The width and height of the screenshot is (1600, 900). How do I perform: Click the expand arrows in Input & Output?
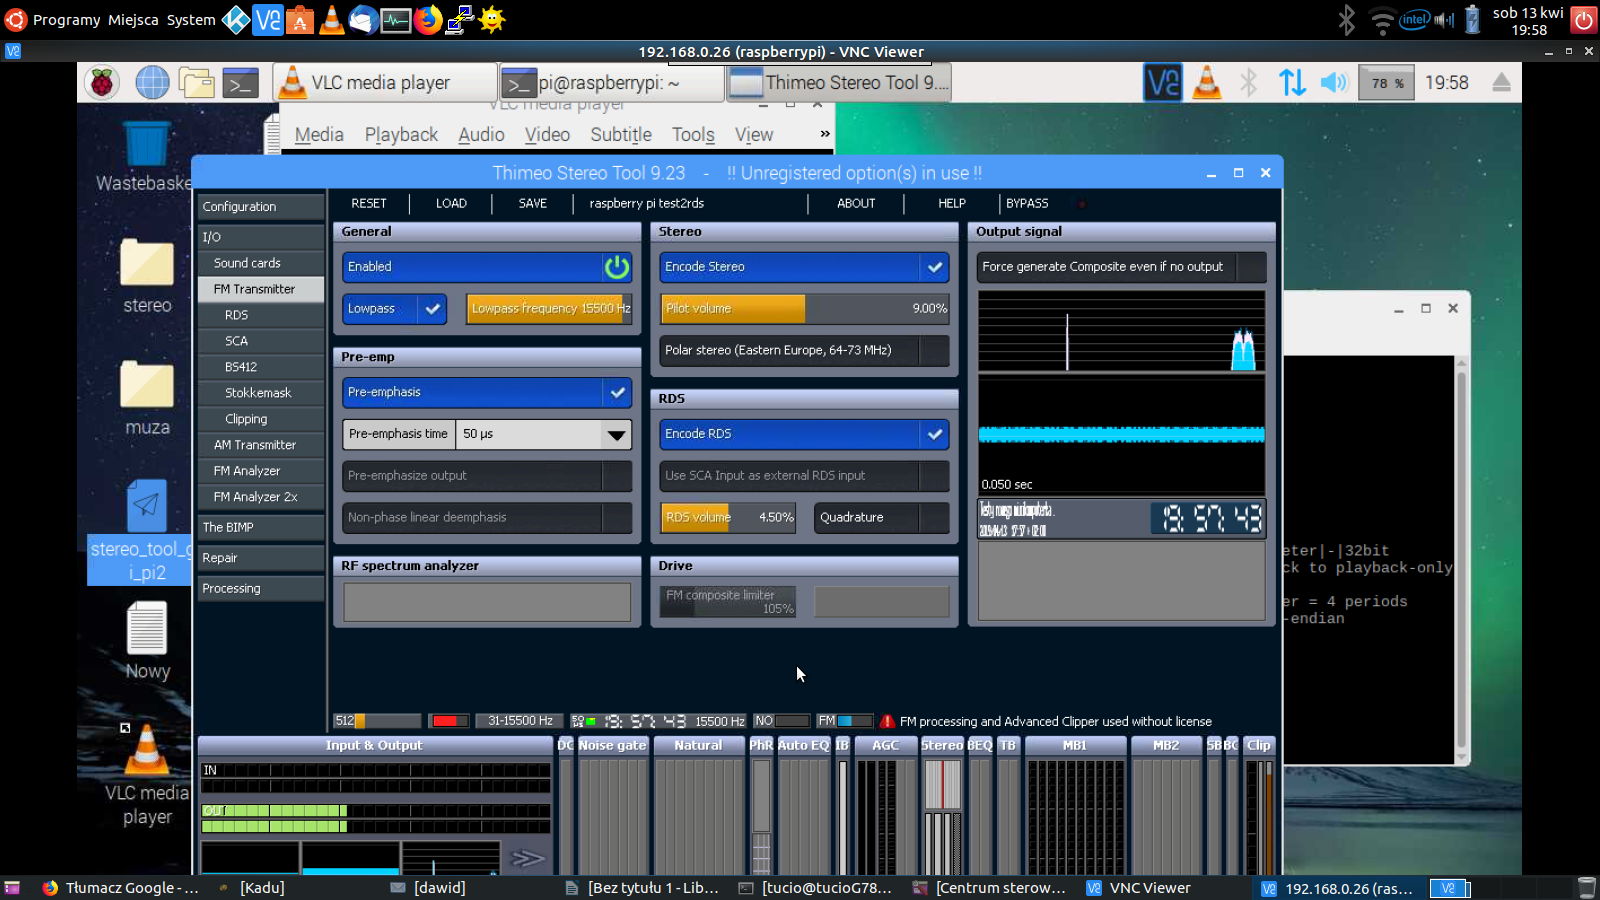tap(527, 858)
